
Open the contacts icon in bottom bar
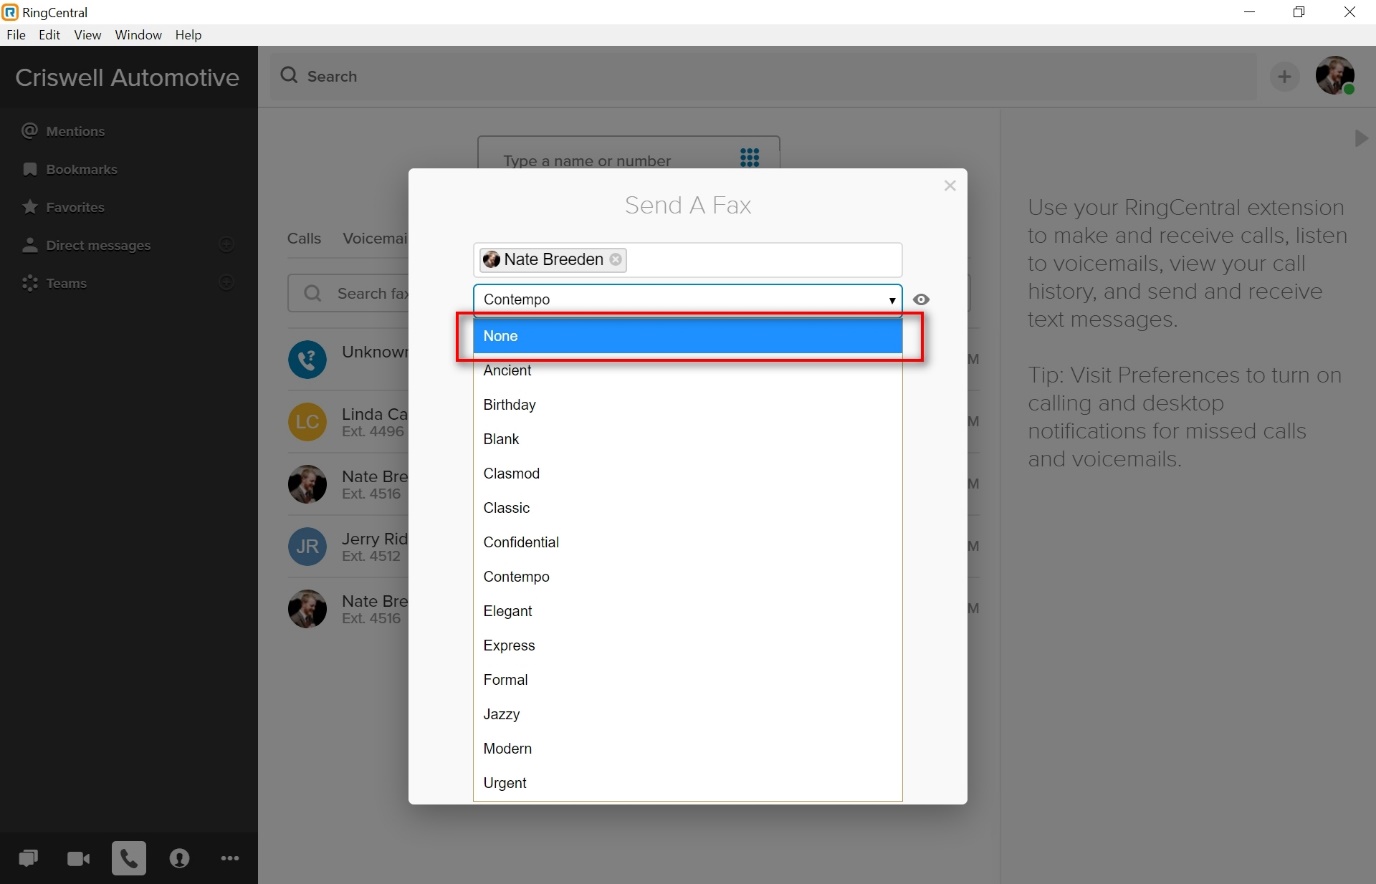click(x=179, y=858)
